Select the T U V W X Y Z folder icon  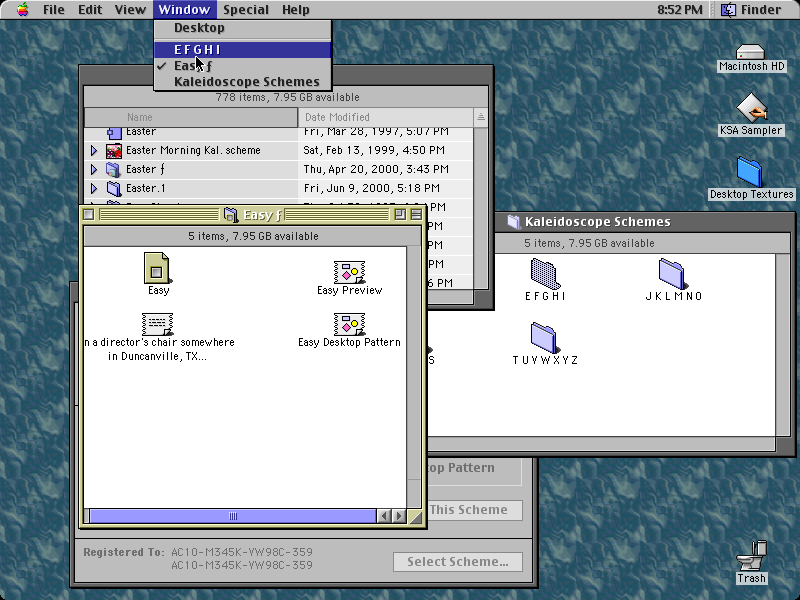click(x=545, y=337)
